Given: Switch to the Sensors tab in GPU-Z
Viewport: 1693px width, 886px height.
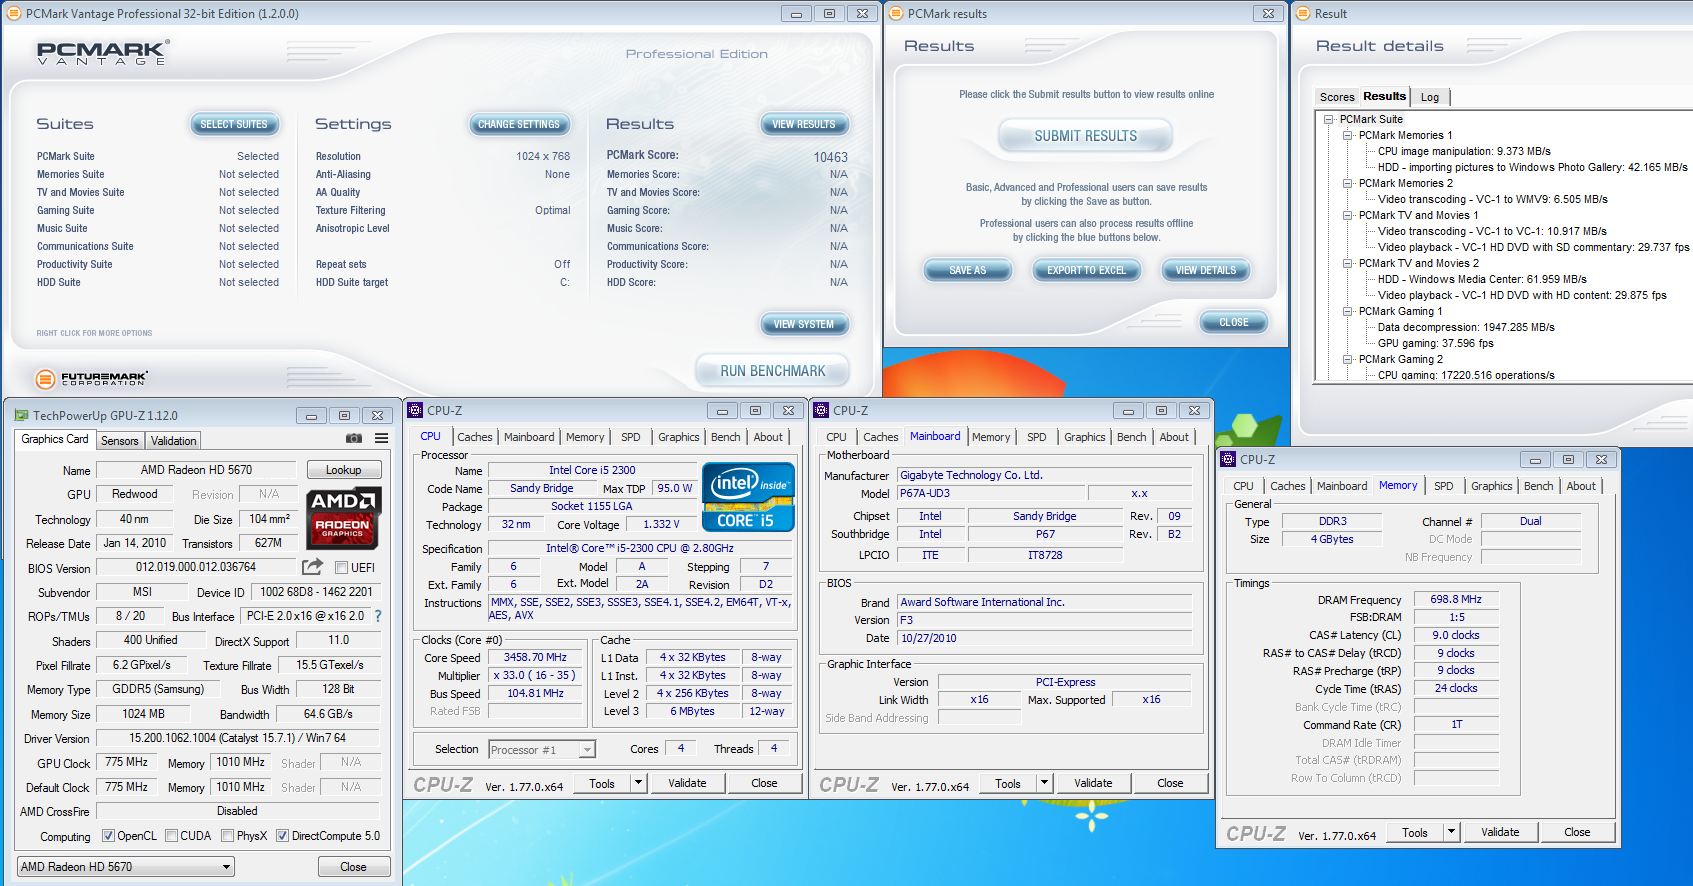Looking at the screenshot, I should (120, 441).
